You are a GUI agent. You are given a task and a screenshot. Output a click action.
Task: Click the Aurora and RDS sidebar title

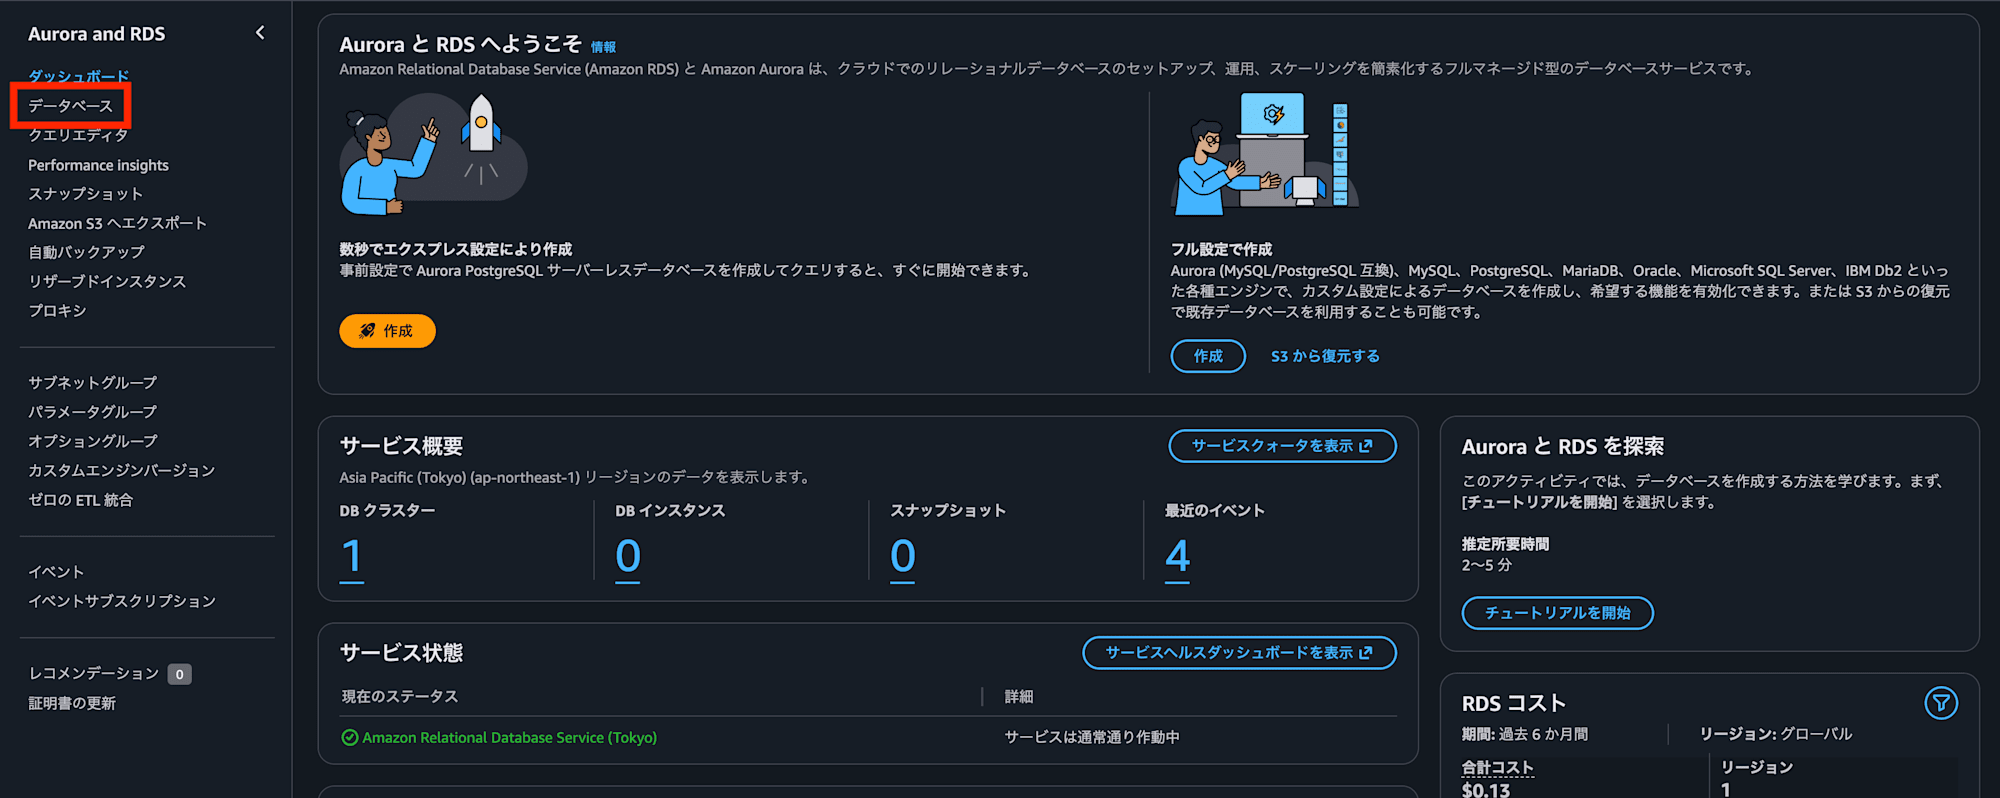[x=96, y=34]
